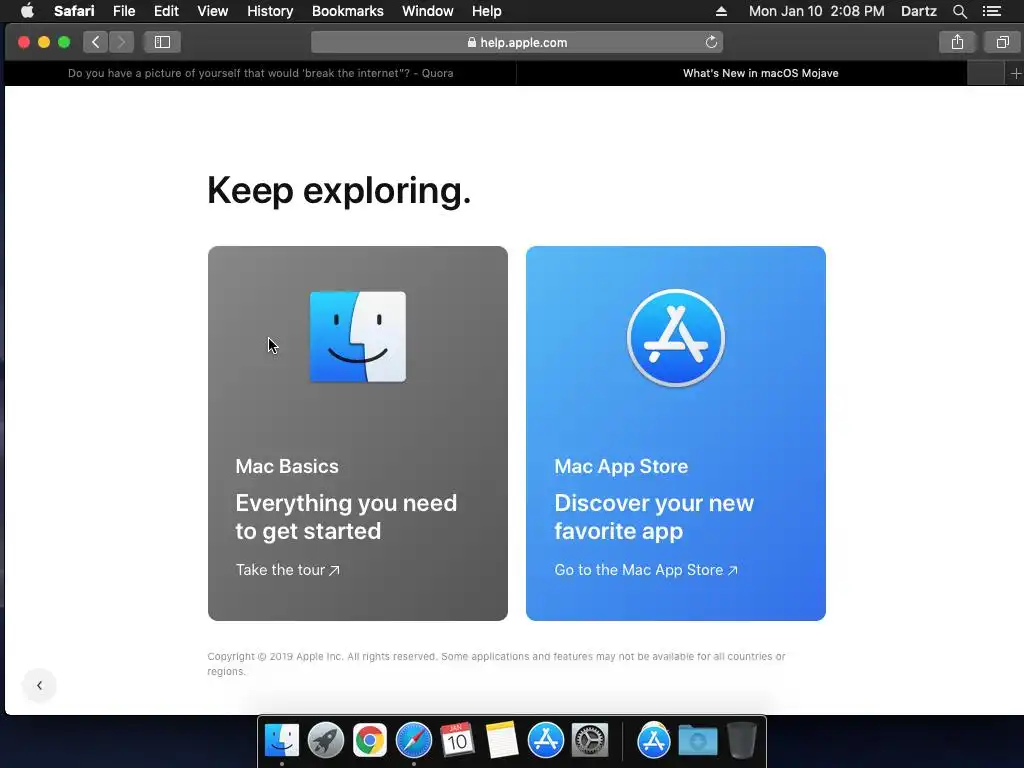1024x768 pixels.
Task: Close the Safari window red button
Action: coord(24,42)
